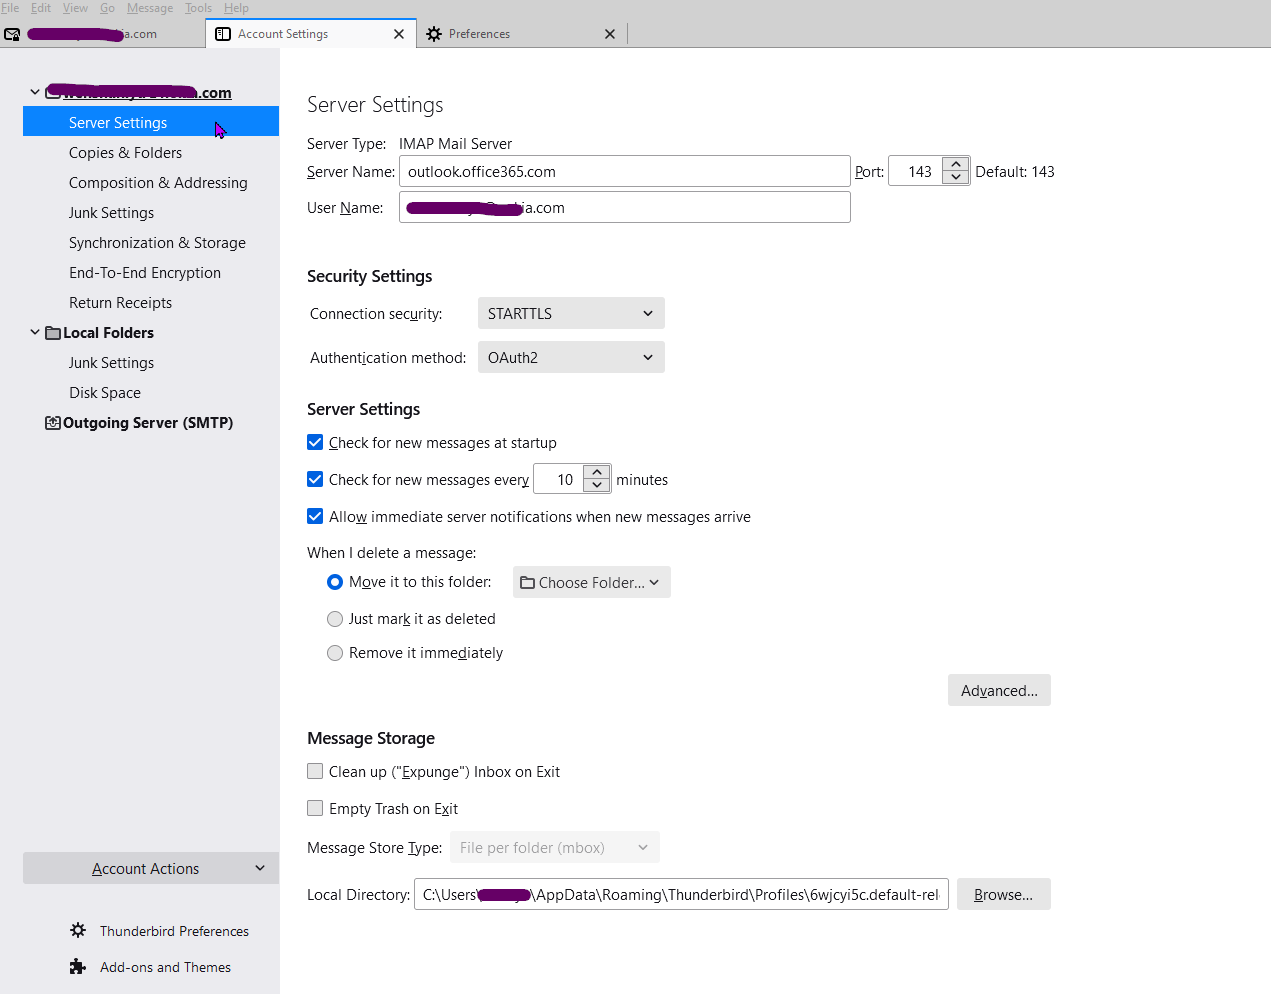The height and width of the screenshot is (994, 1271).
Task: Select Server Settings in sidebar
Action: [x=151, y=122]
